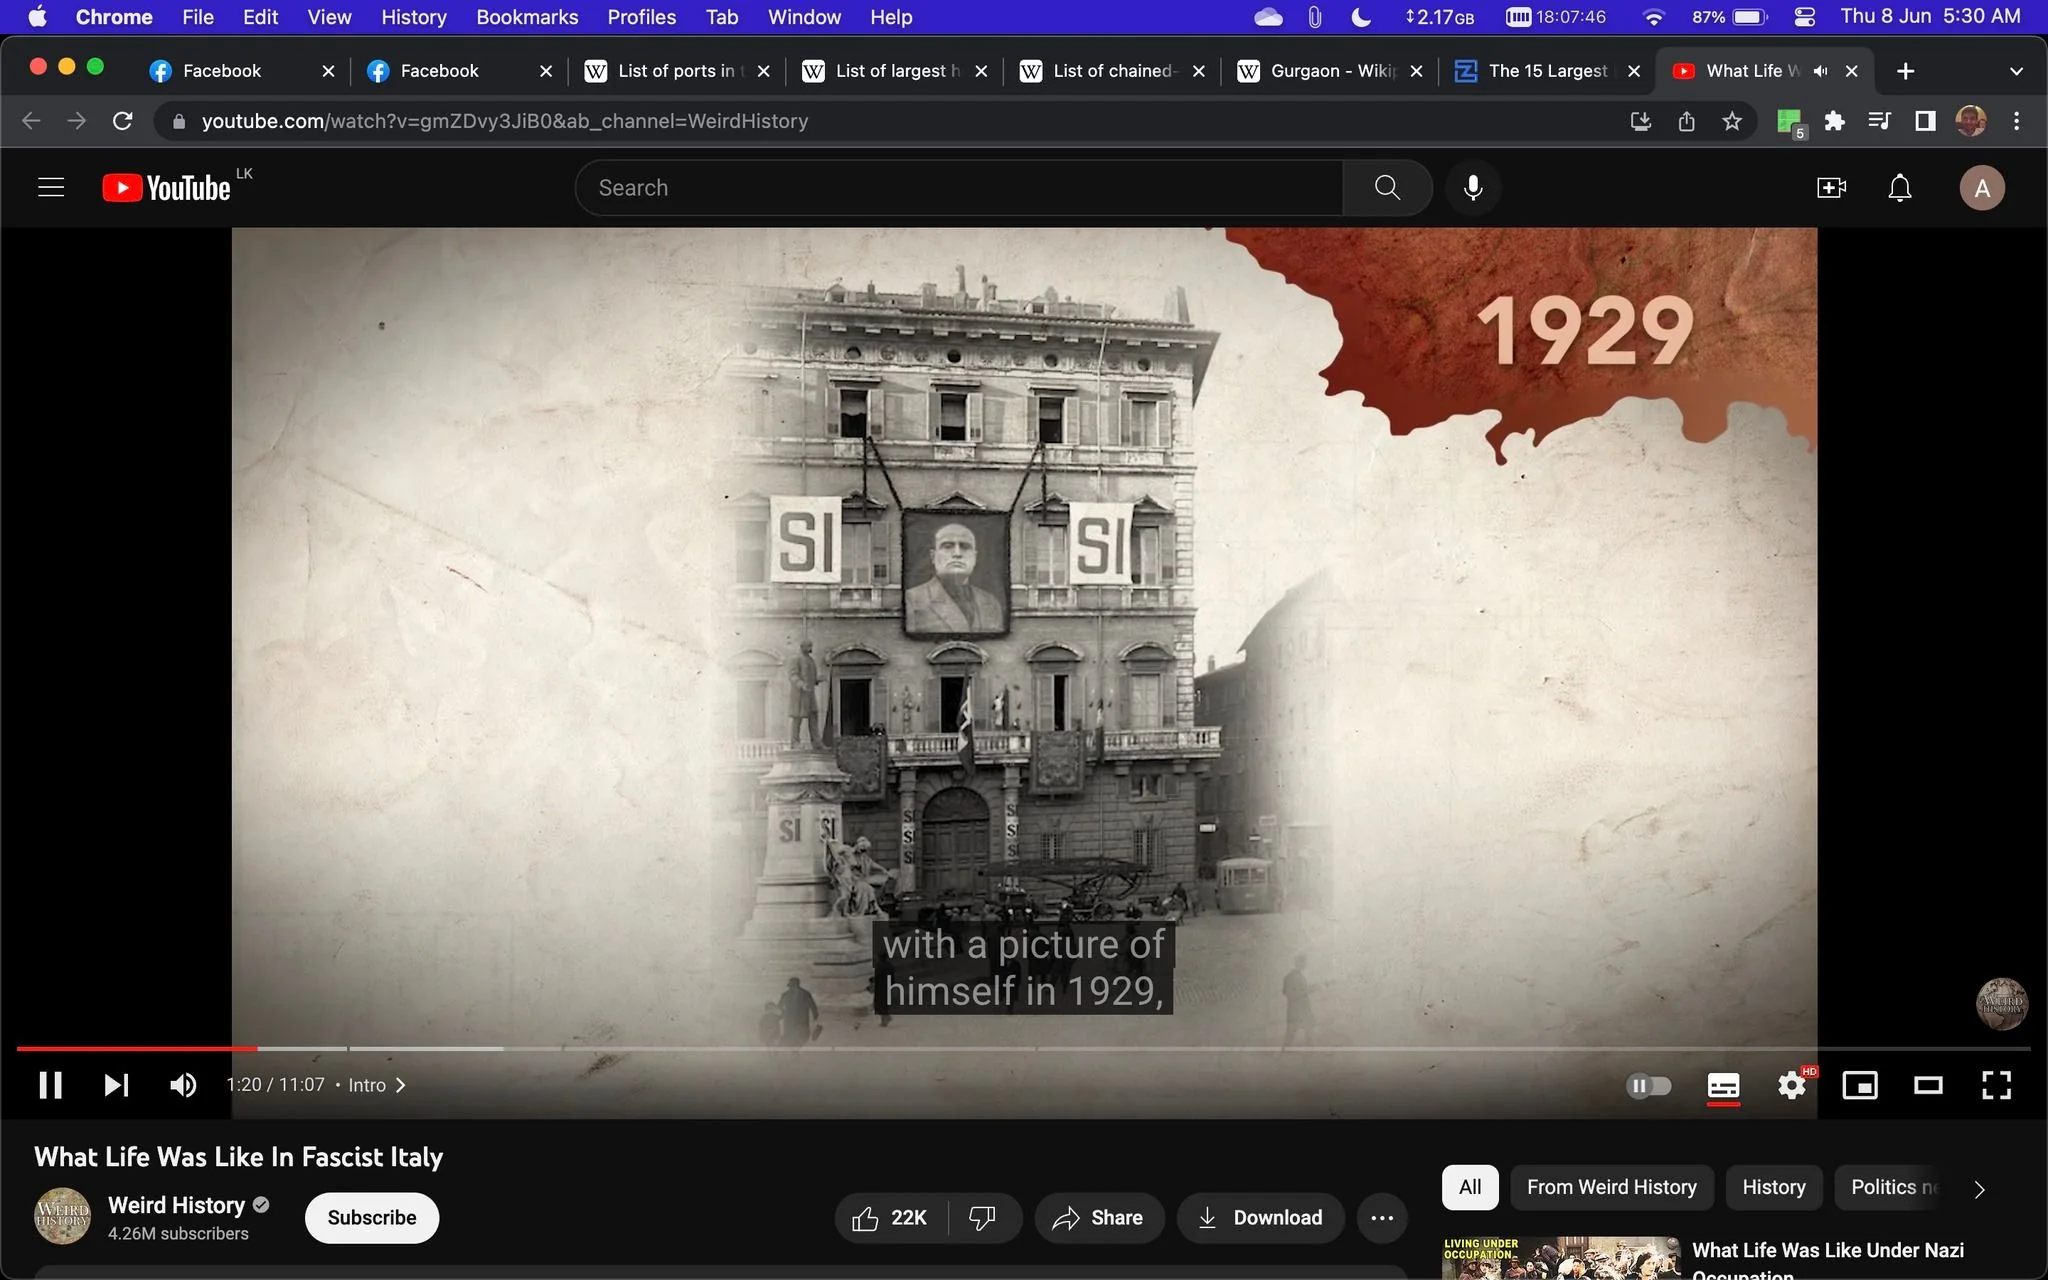Install app icon in address bar
Screen dimensions: 2048x1280
point(1641,121)
